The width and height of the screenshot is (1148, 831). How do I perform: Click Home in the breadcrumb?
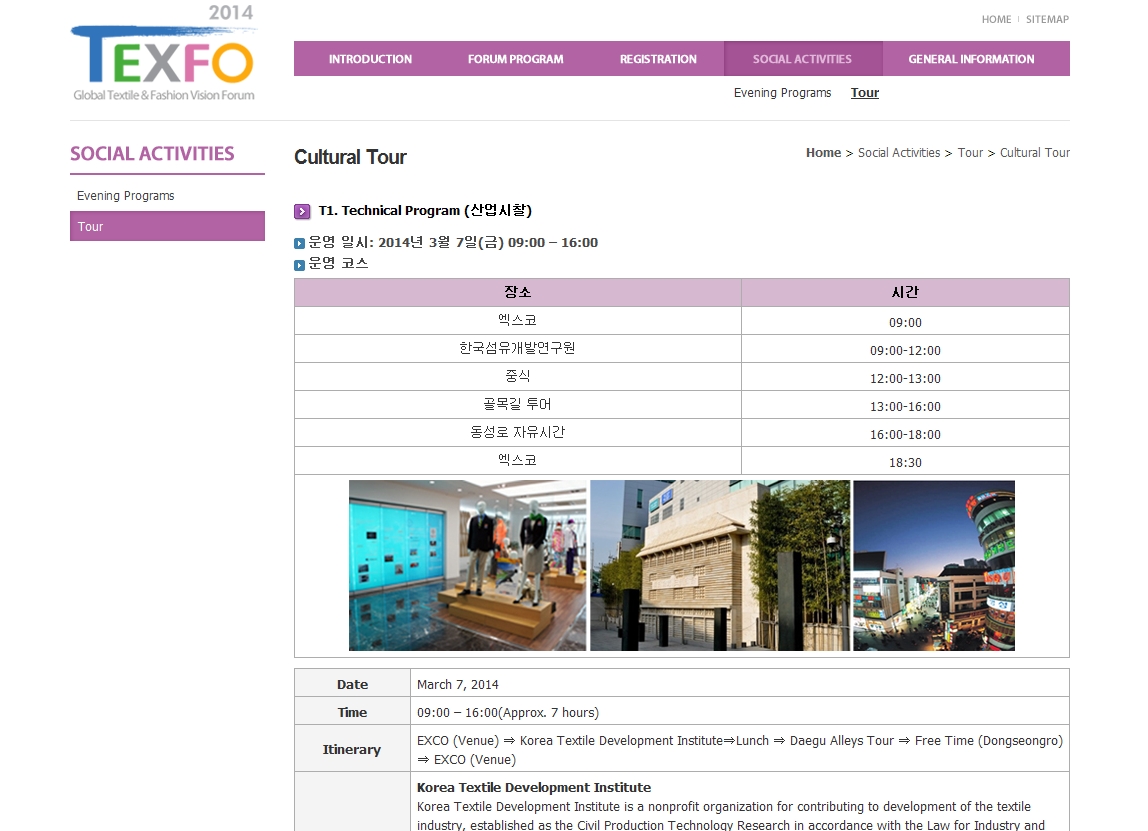824,153
